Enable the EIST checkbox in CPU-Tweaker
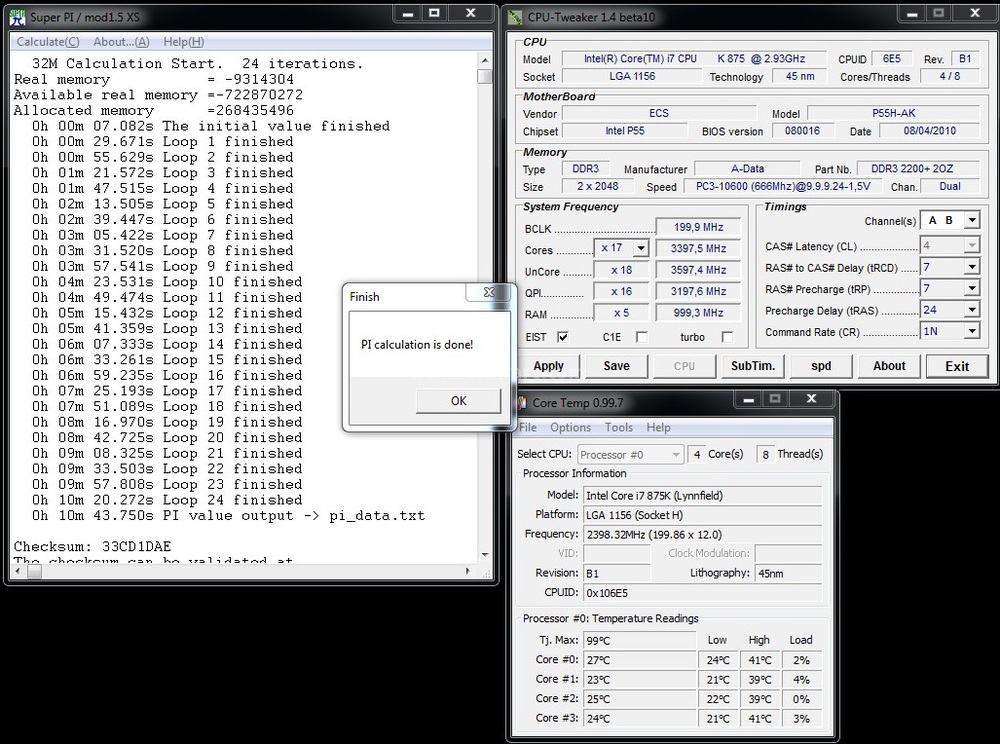 [562, 337]
